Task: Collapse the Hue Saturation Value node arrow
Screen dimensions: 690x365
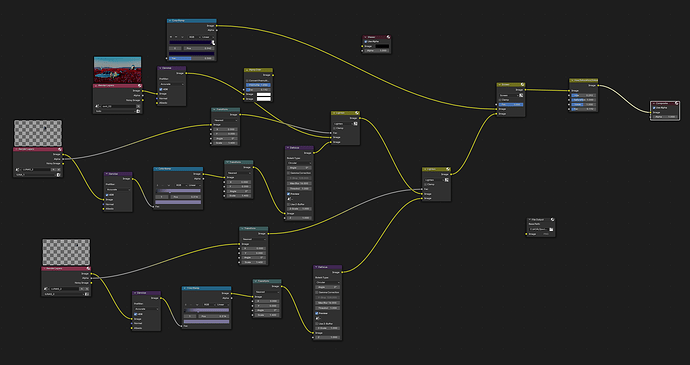Action: click(x=572, y=81)
